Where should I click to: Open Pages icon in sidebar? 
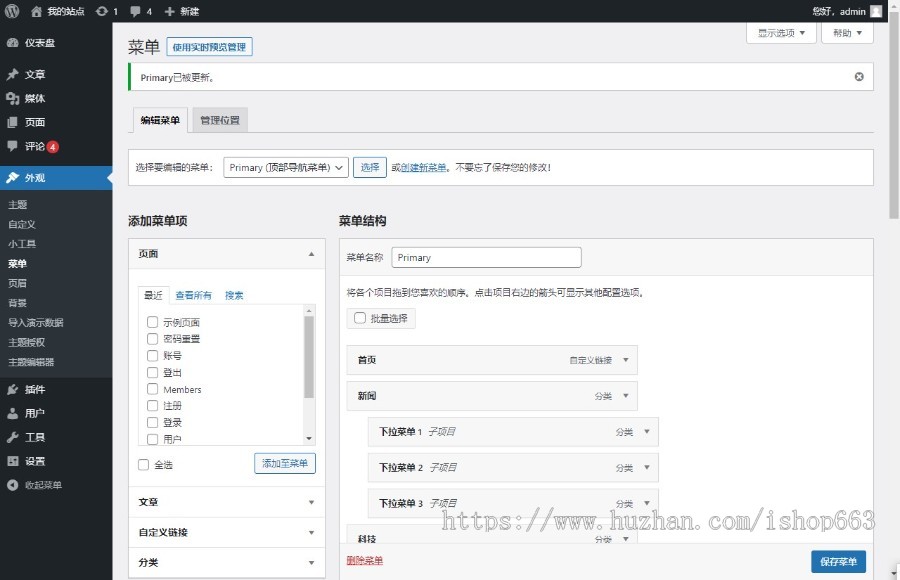(13, 122)
